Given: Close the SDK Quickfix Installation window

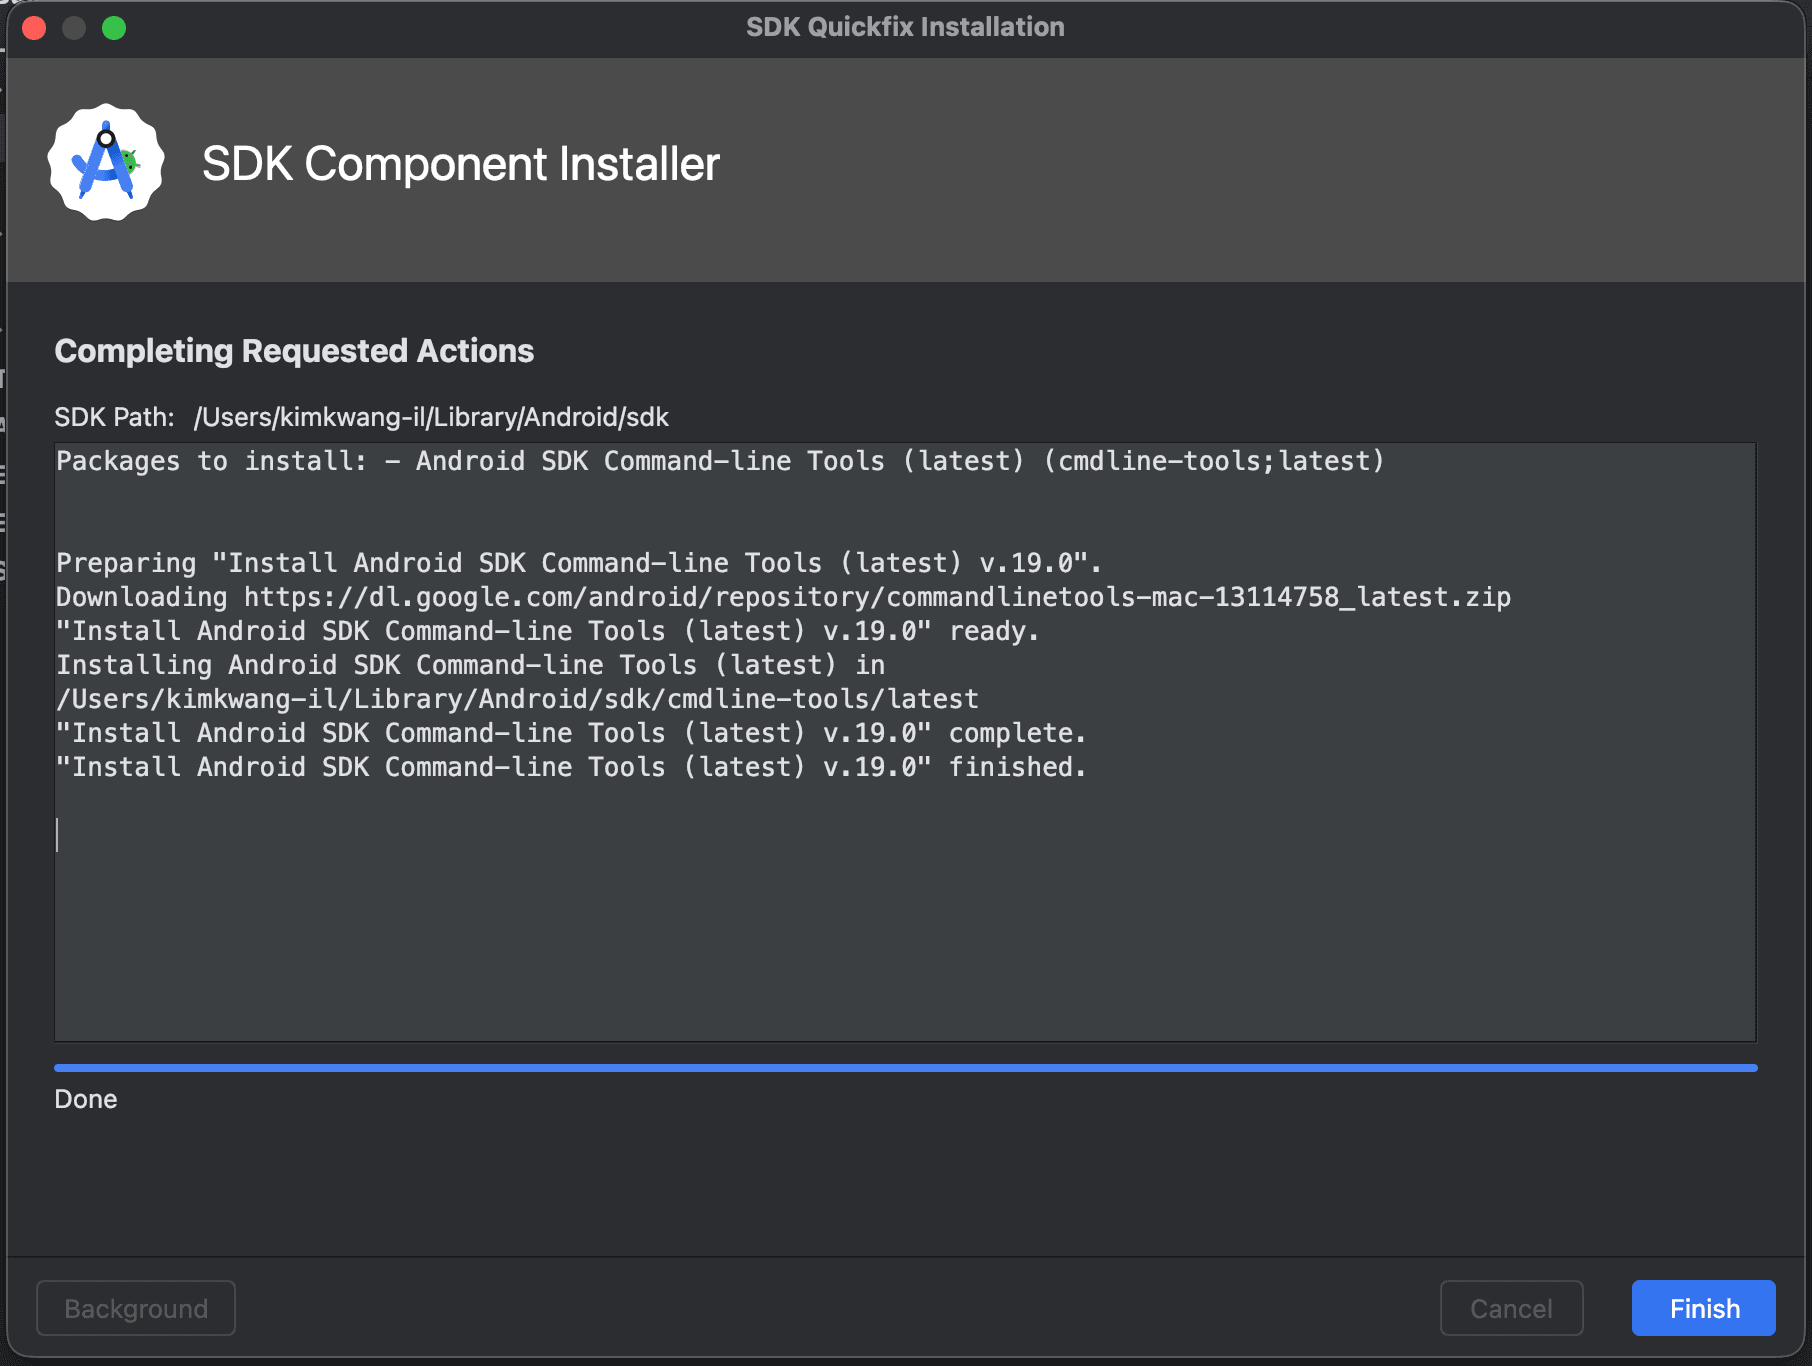Looking at the screenshot, I should pyautogui.click(x=34, y=27).
